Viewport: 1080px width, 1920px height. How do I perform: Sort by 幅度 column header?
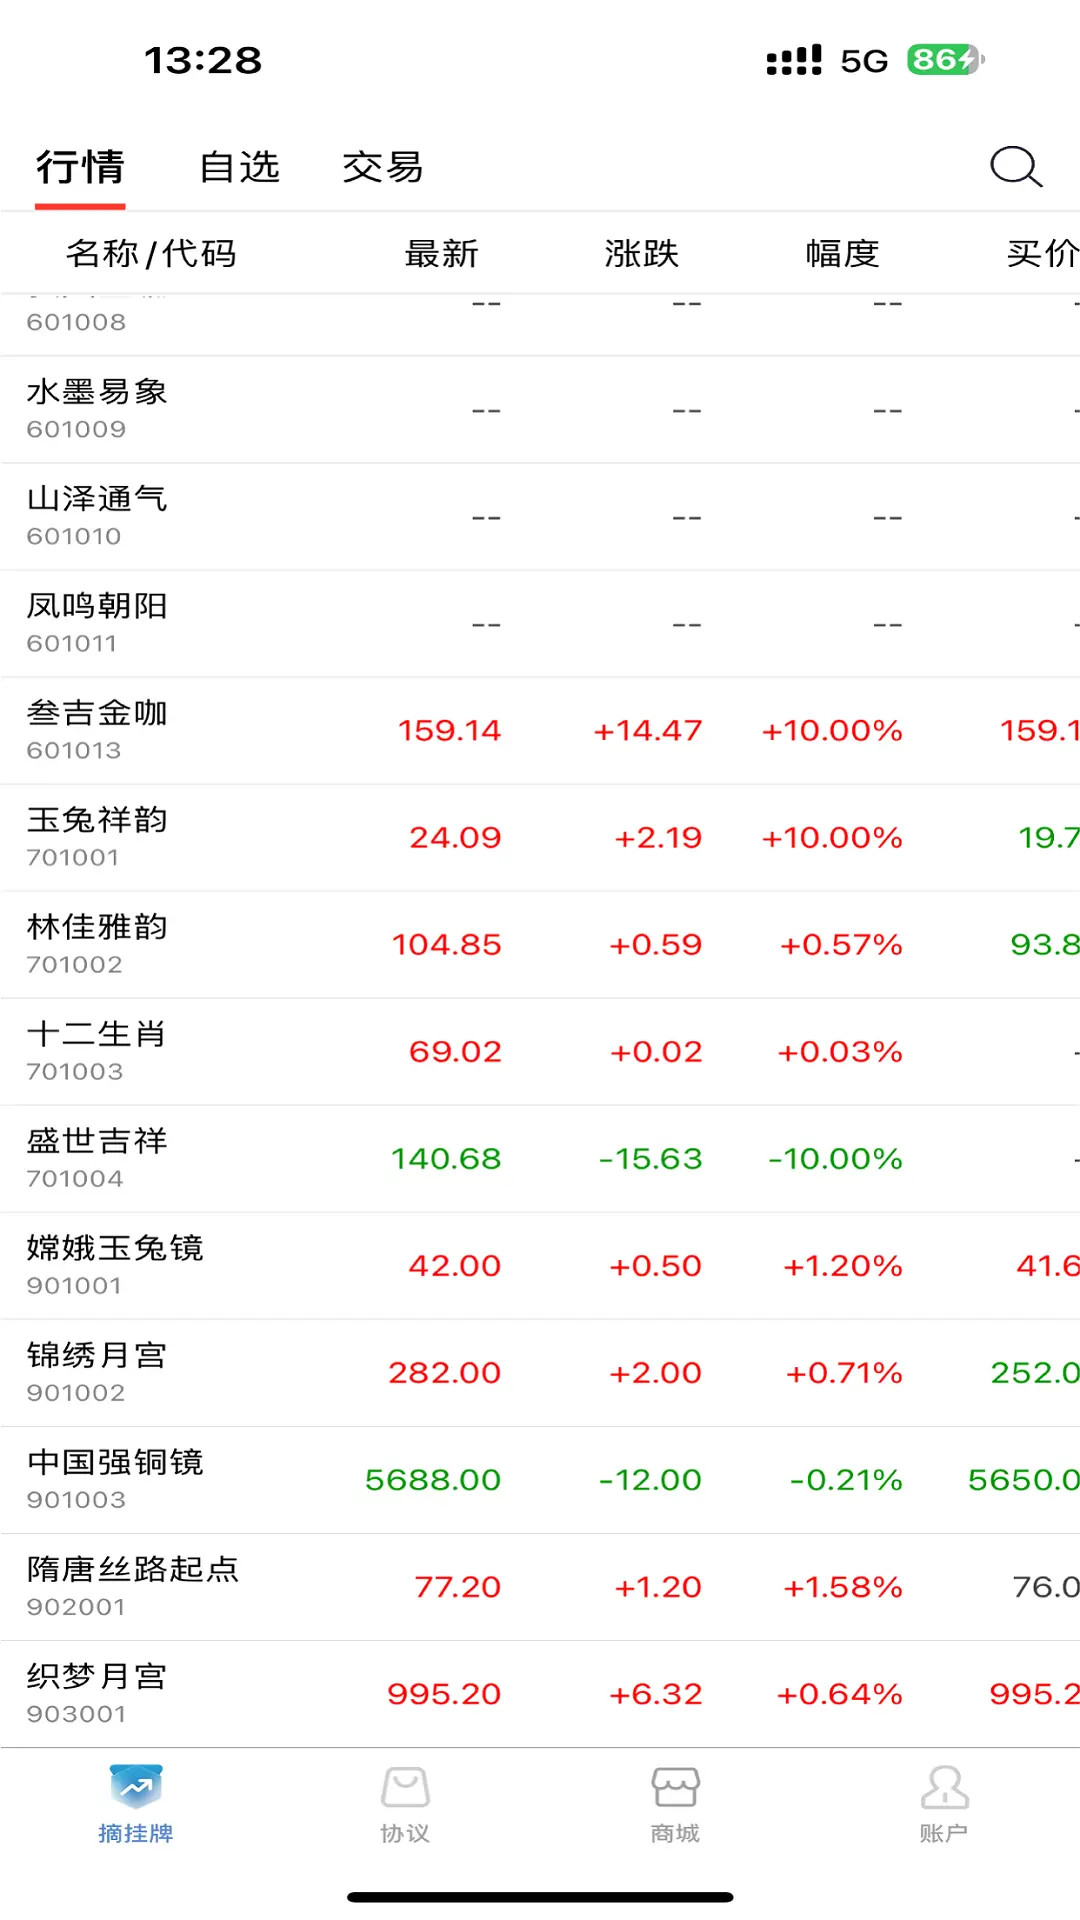pos(842,254)
